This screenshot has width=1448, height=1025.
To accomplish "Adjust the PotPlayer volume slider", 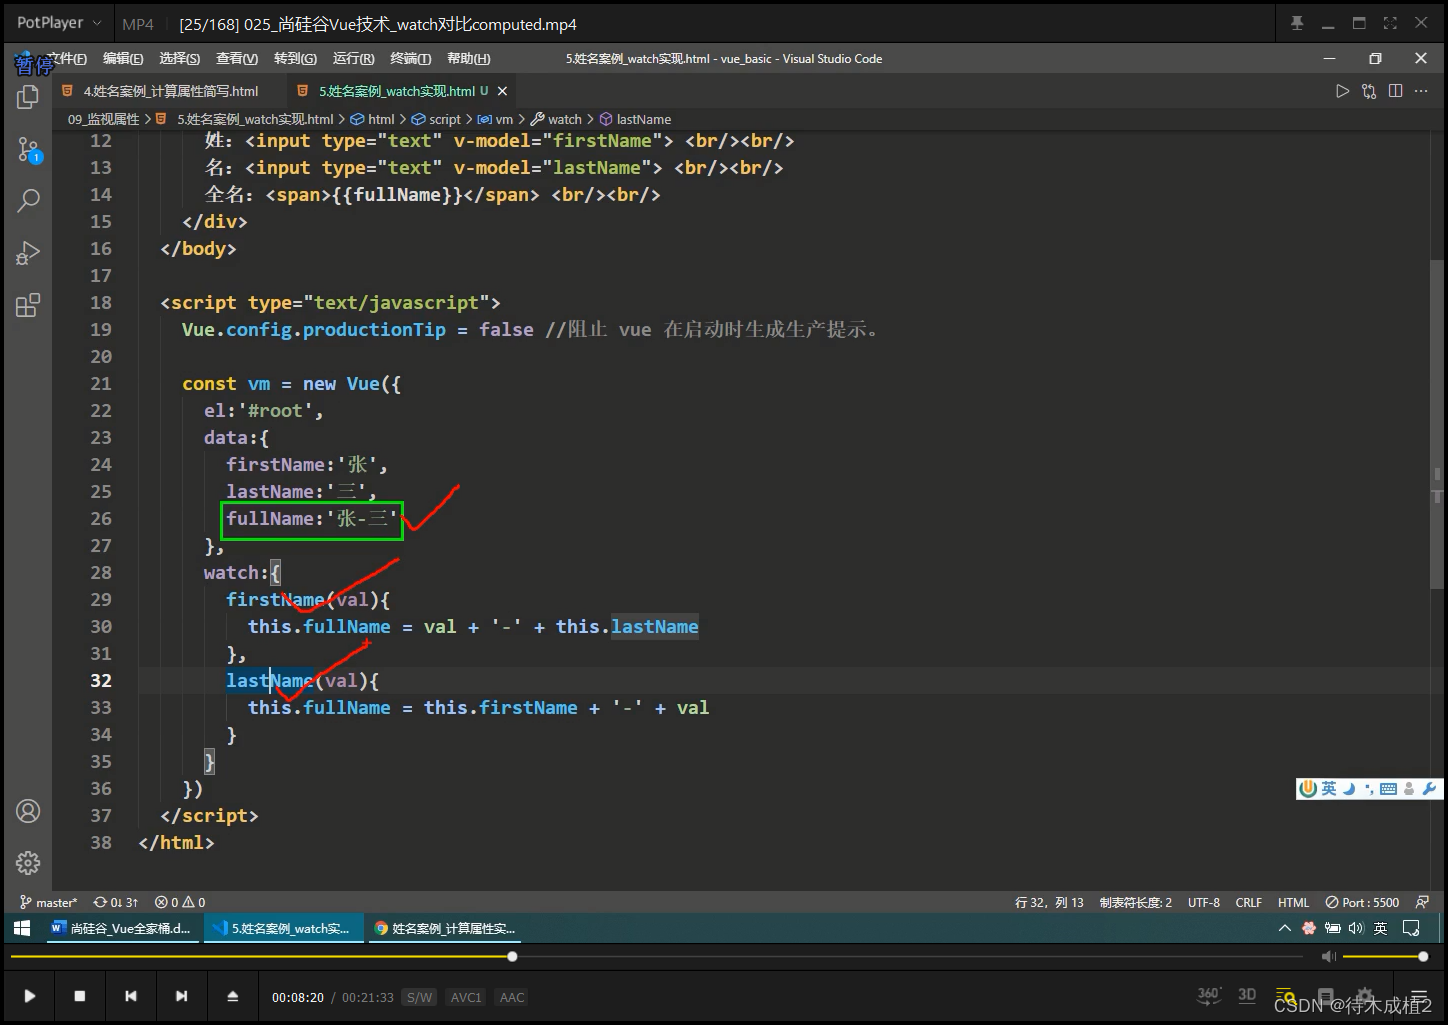I will [x=1383, y=957].
